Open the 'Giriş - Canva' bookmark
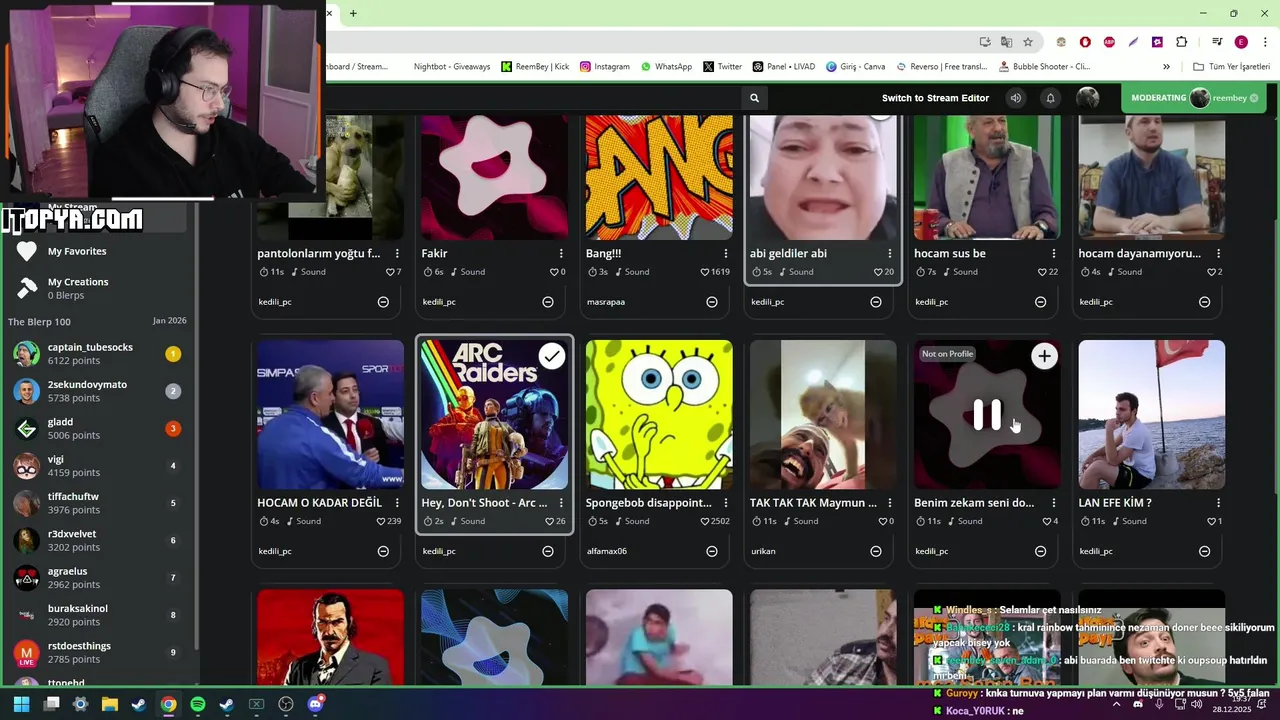 (855, 67)
